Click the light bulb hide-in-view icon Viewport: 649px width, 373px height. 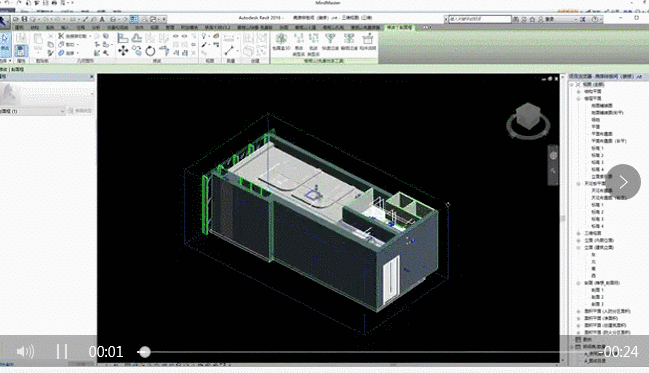coord(204,36)
